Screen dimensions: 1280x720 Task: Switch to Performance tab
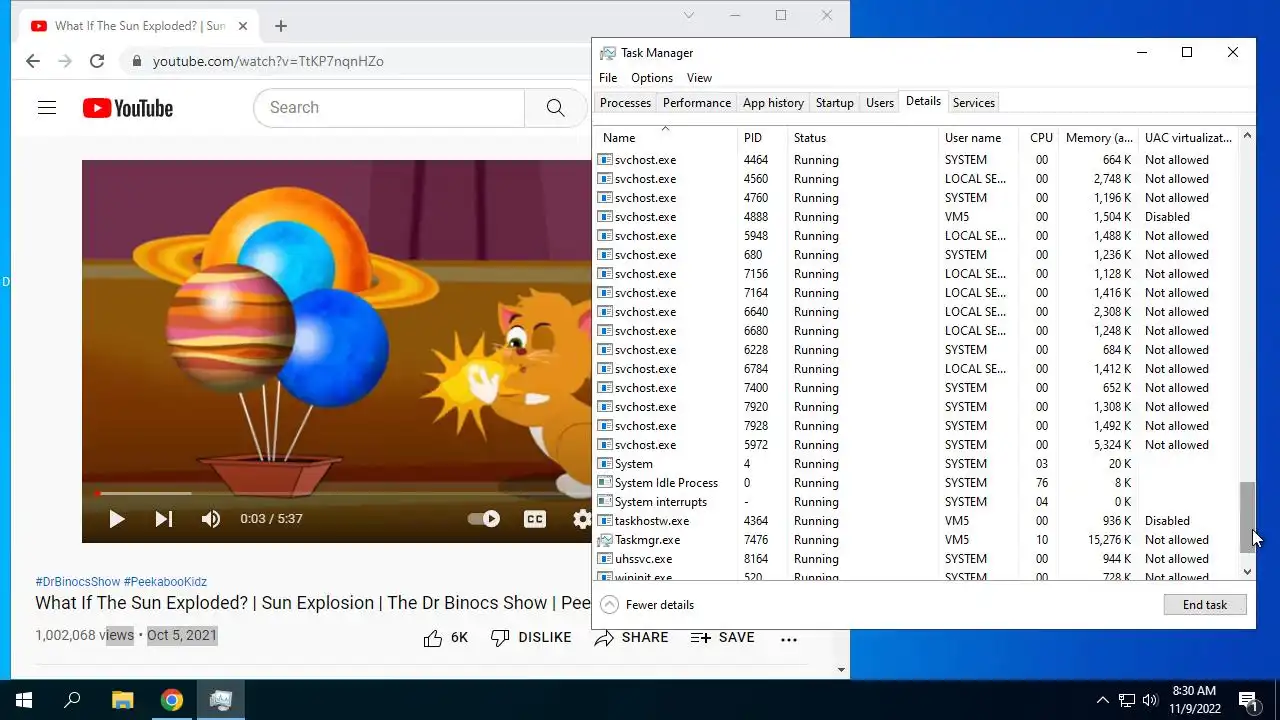(x=697, y=103)
